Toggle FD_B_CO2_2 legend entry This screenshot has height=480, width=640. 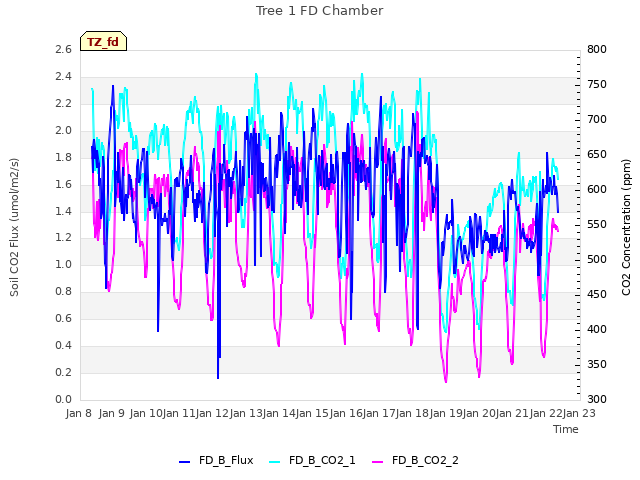click(x=415, y=460)
